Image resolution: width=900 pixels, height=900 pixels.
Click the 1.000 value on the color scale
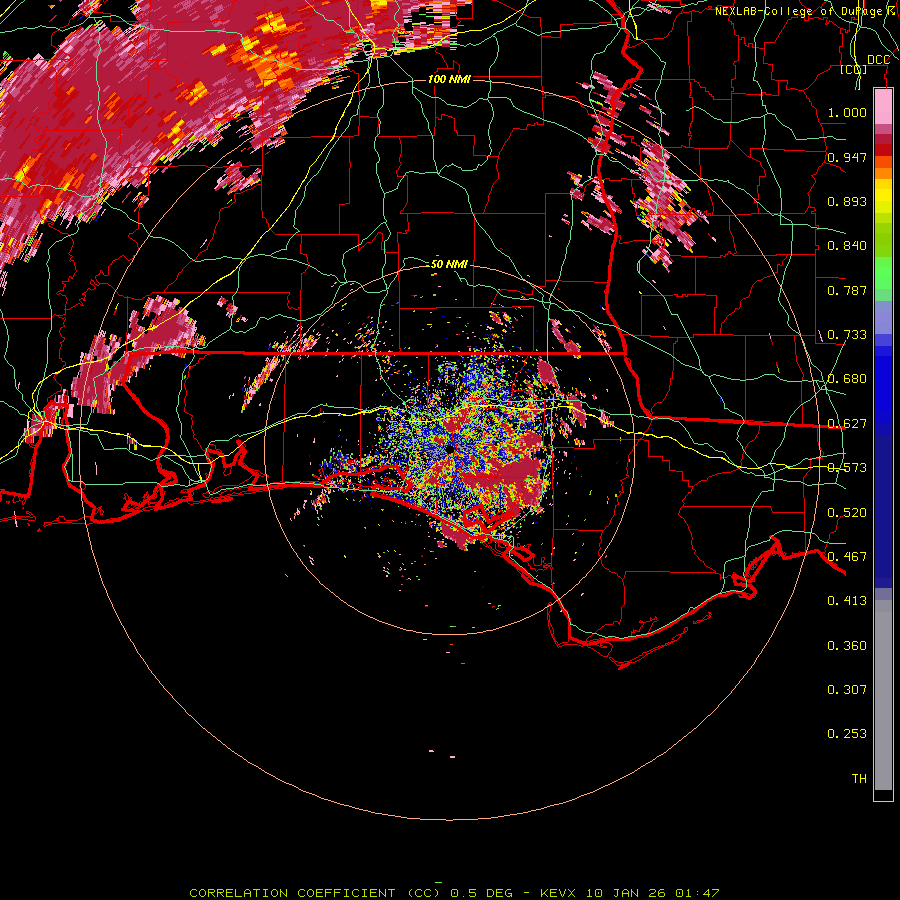click(847, 112)
